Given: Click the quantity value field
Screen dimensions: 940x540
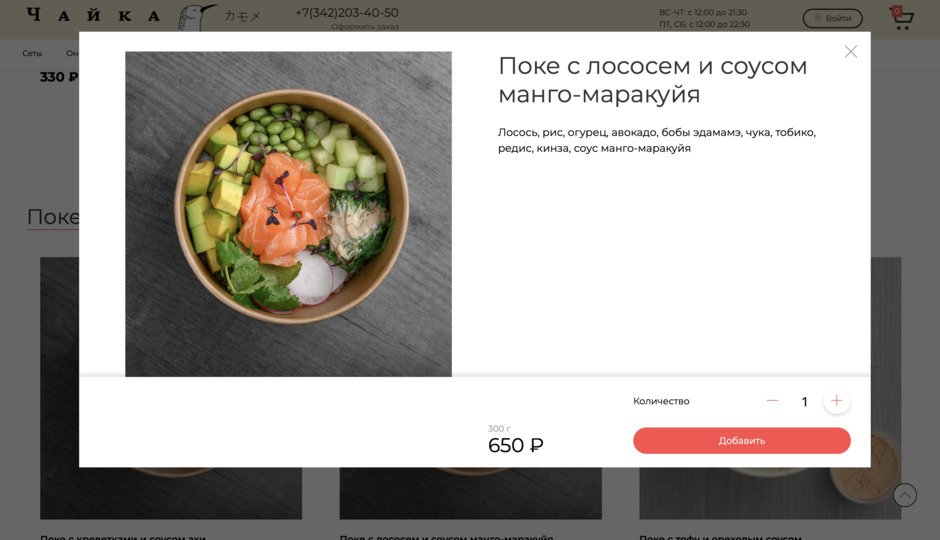Looking at the screenshot, I should point(804,402).
